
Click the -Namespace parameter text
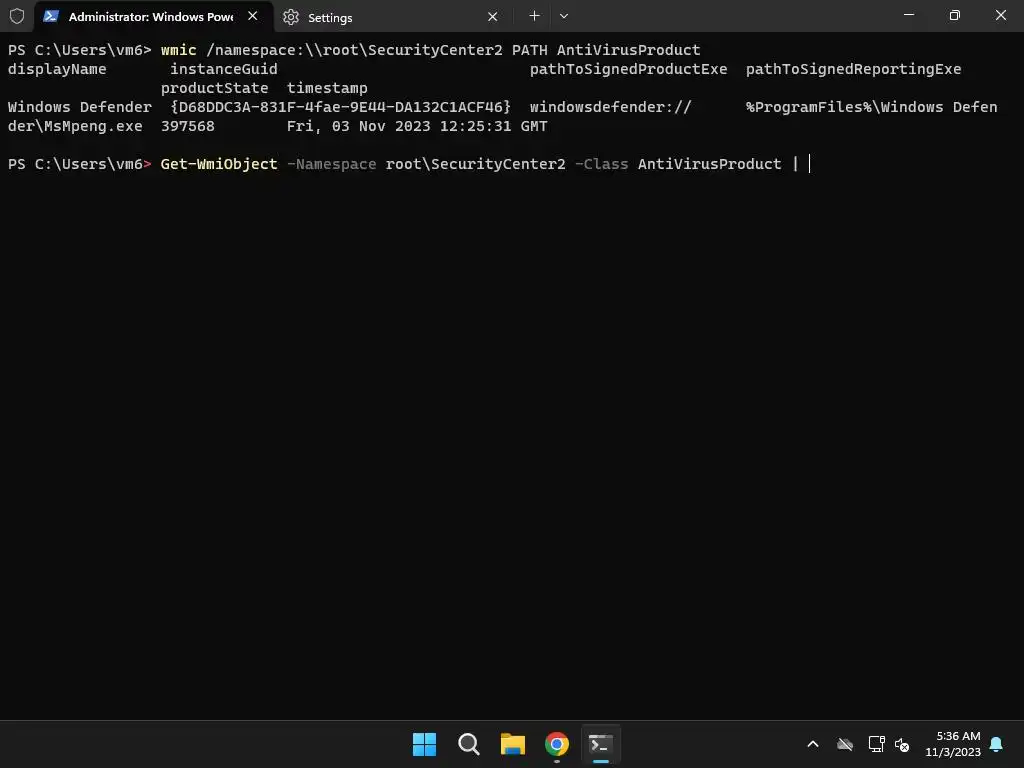(331, 164)
